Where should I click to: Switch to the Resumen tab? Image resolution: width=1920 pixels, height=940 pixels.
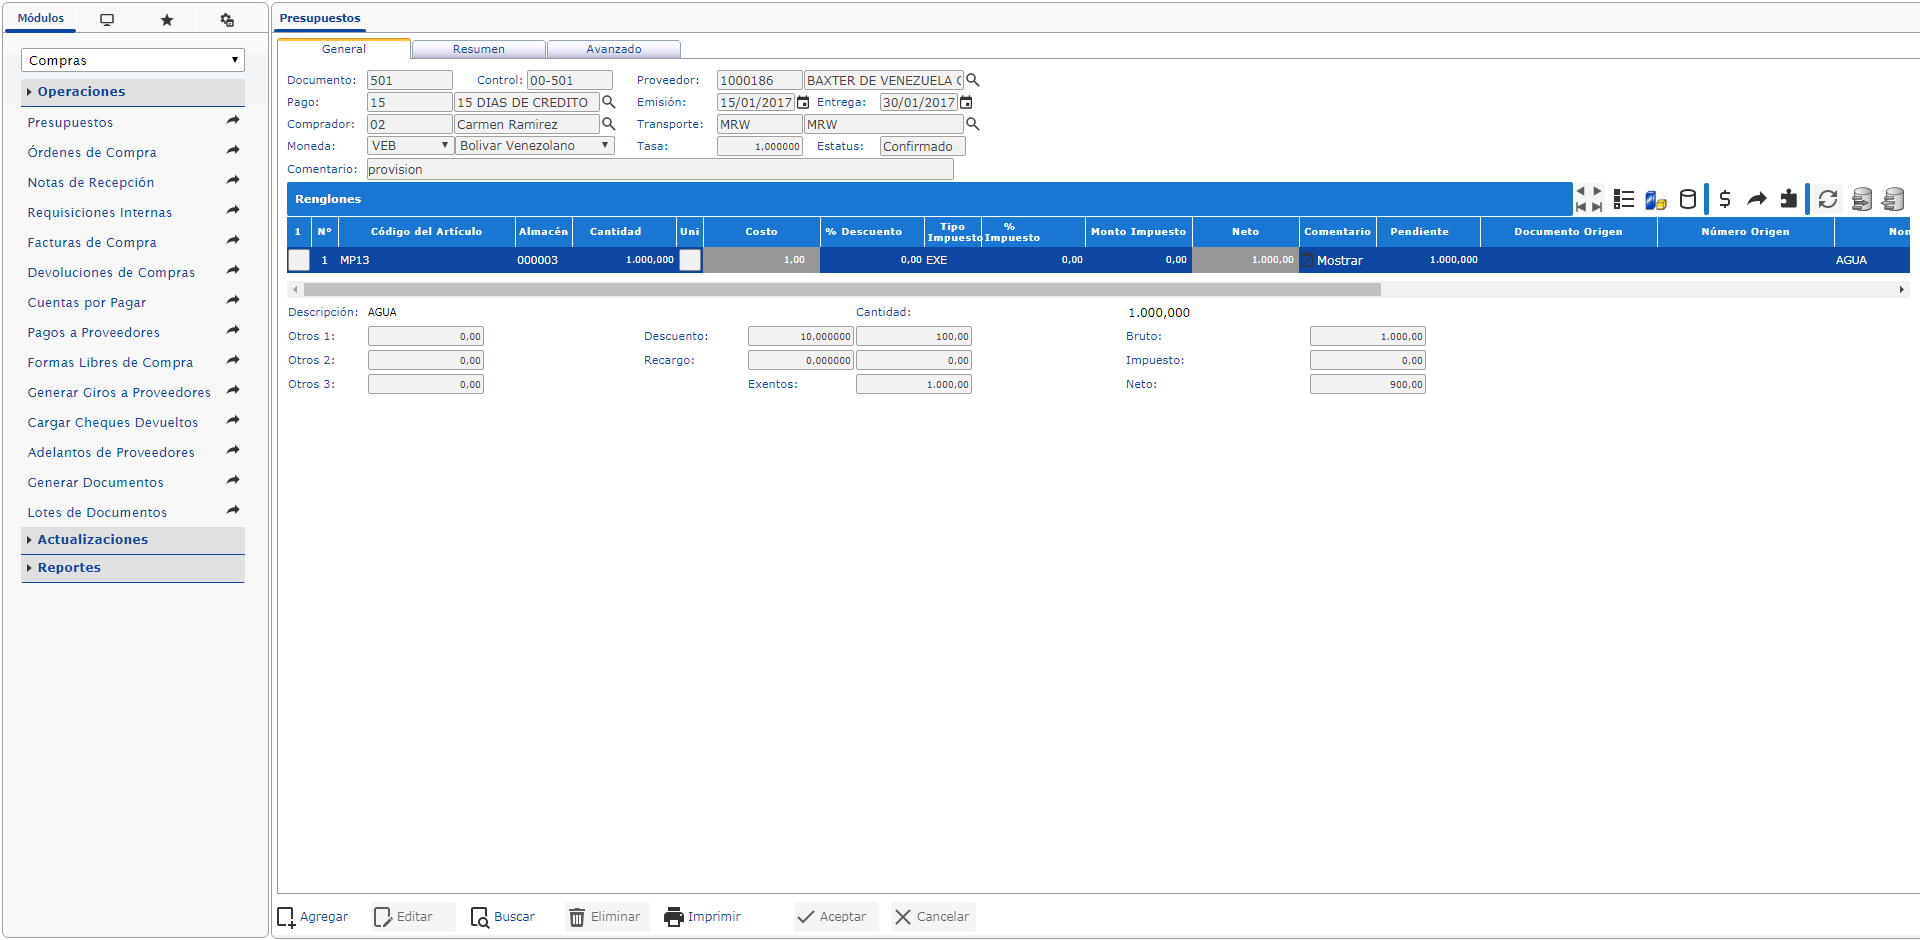coord(478,49)
